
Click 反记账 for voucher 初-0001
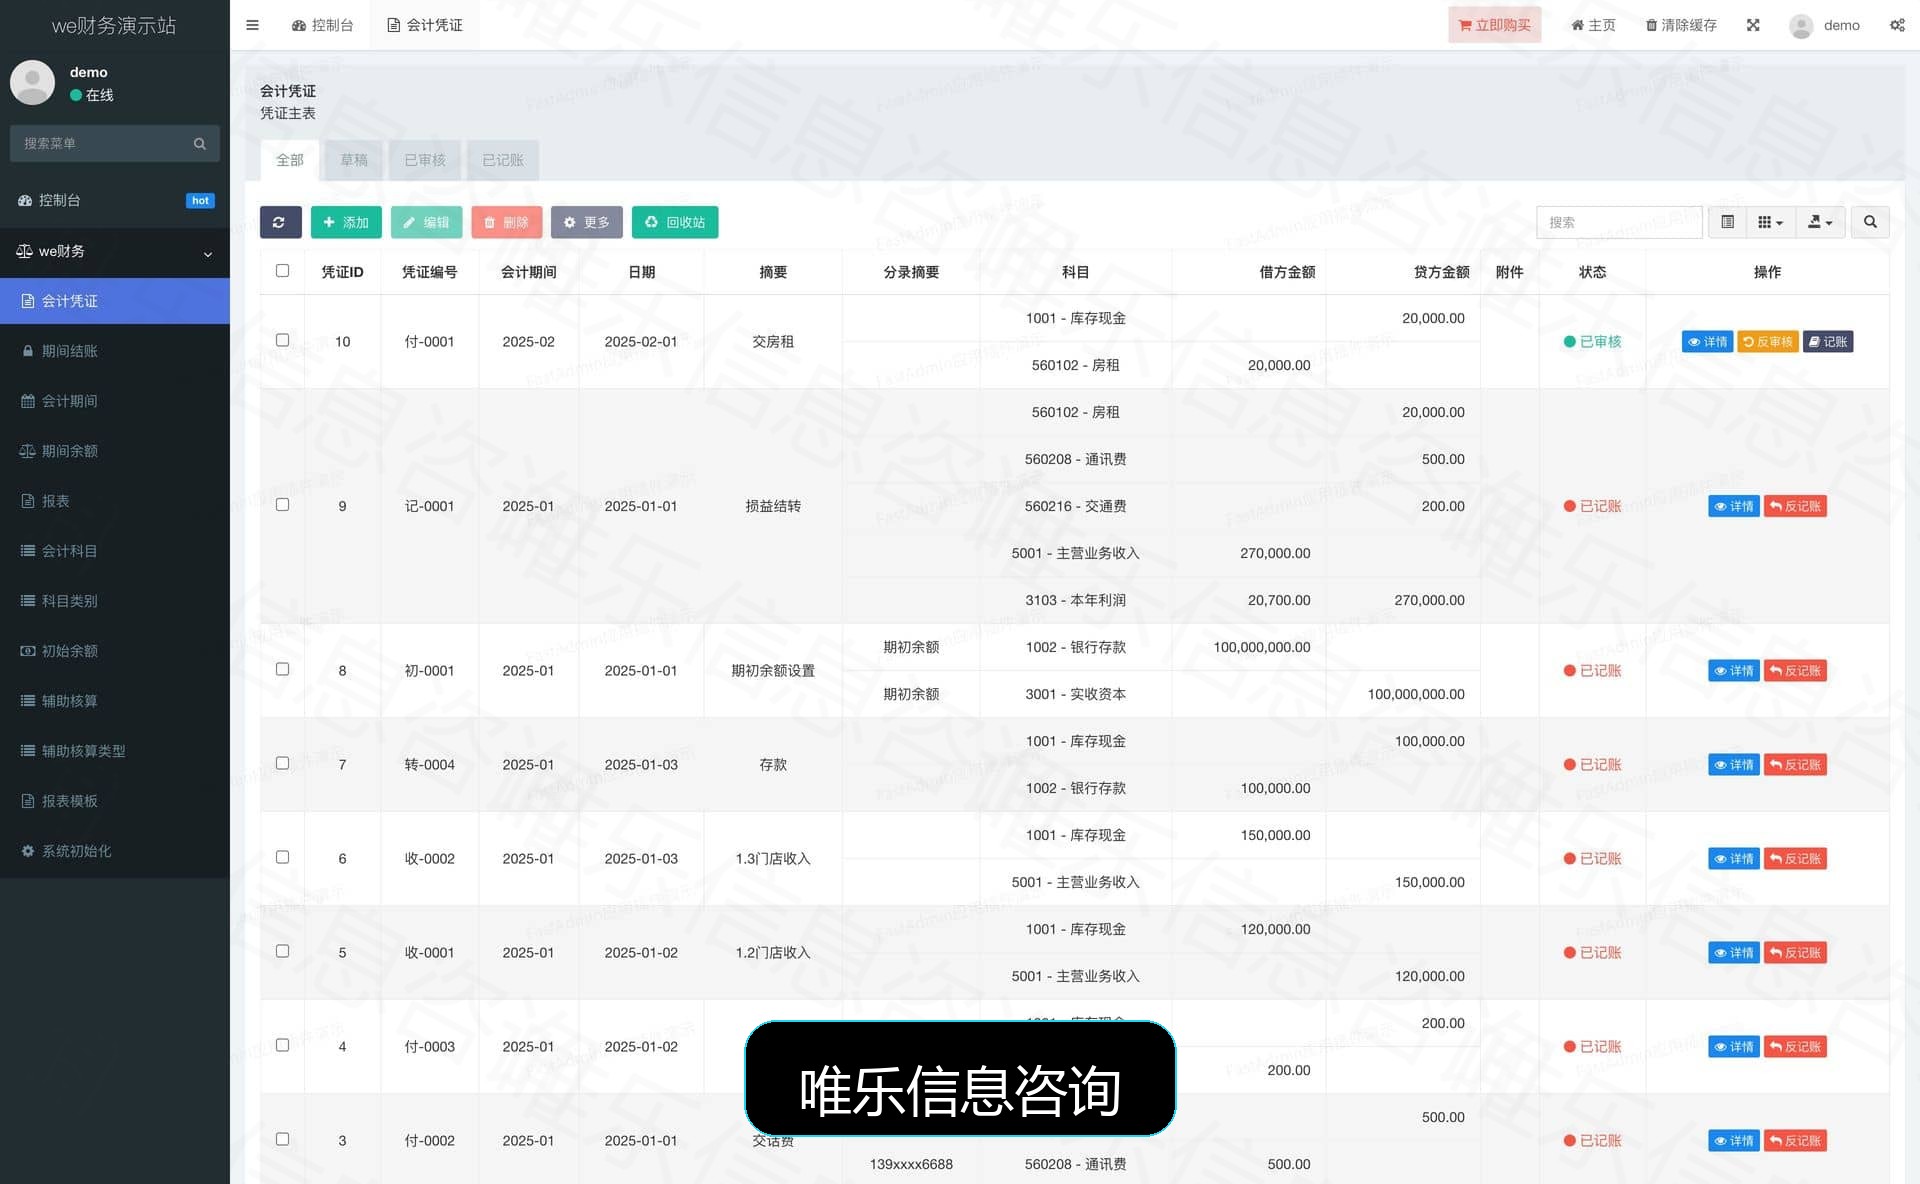(1795, 671)
